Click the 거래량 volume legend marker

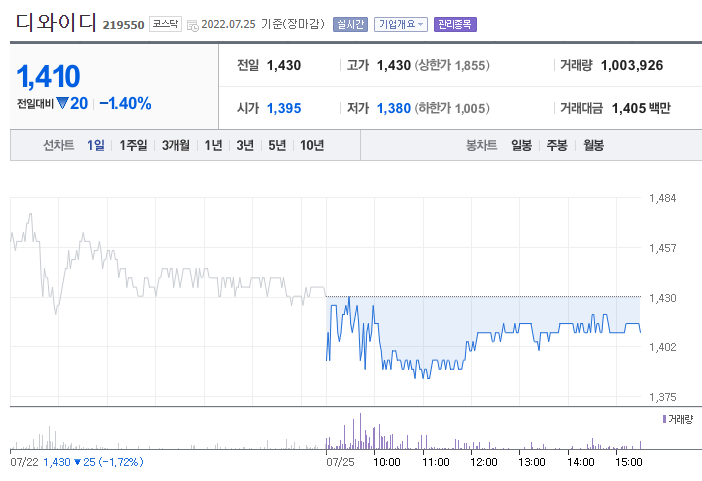664,419
